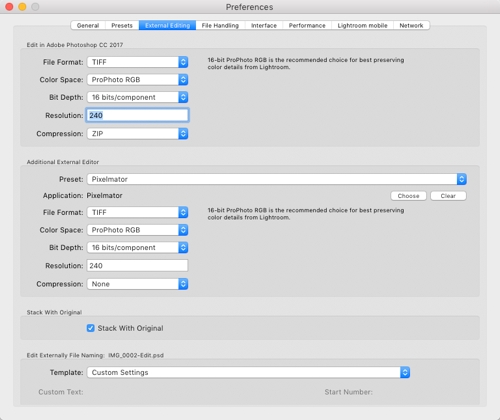Go to the Interface tab
Image resolution: width=500 pixels, height=420 pixels.
click(x=264, y=26)
